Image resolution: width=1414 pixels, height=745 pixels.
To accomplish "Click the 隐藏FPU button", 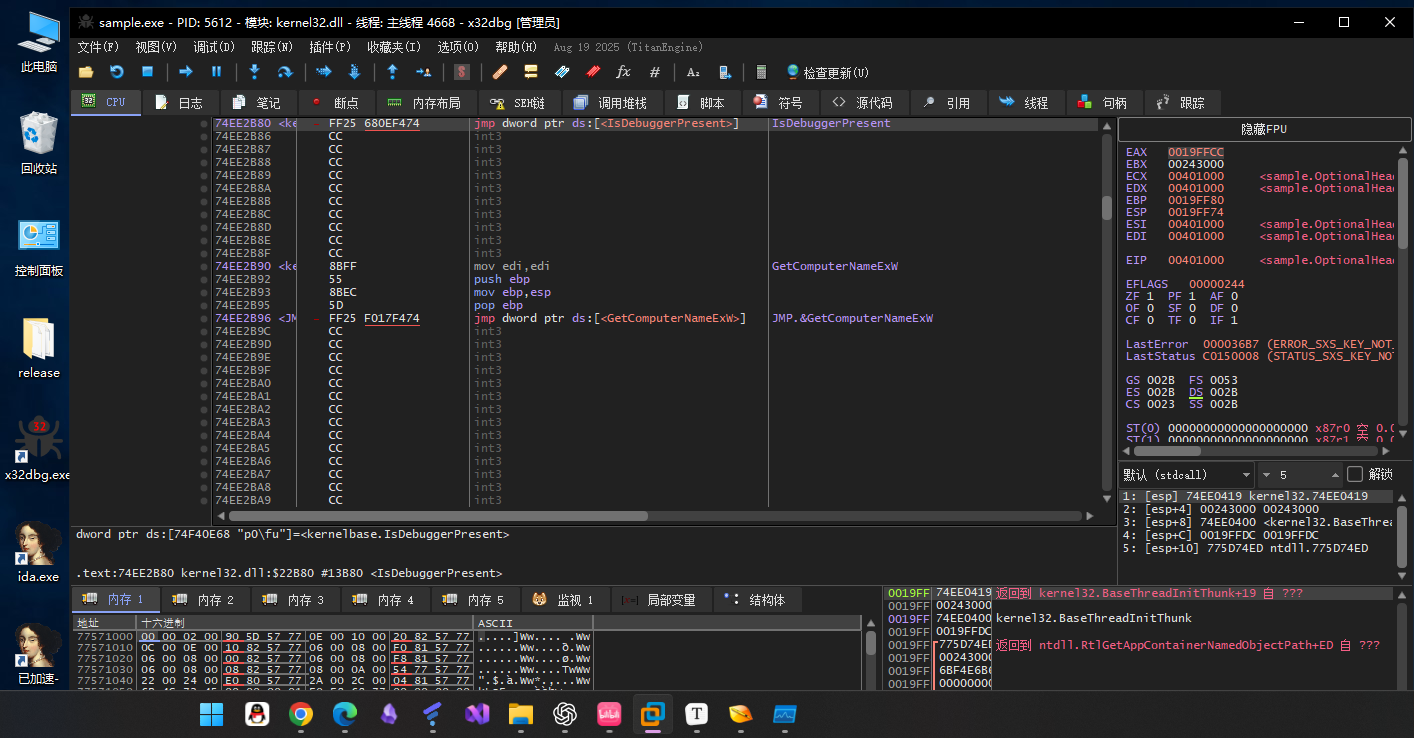I will click(1264, 130).
